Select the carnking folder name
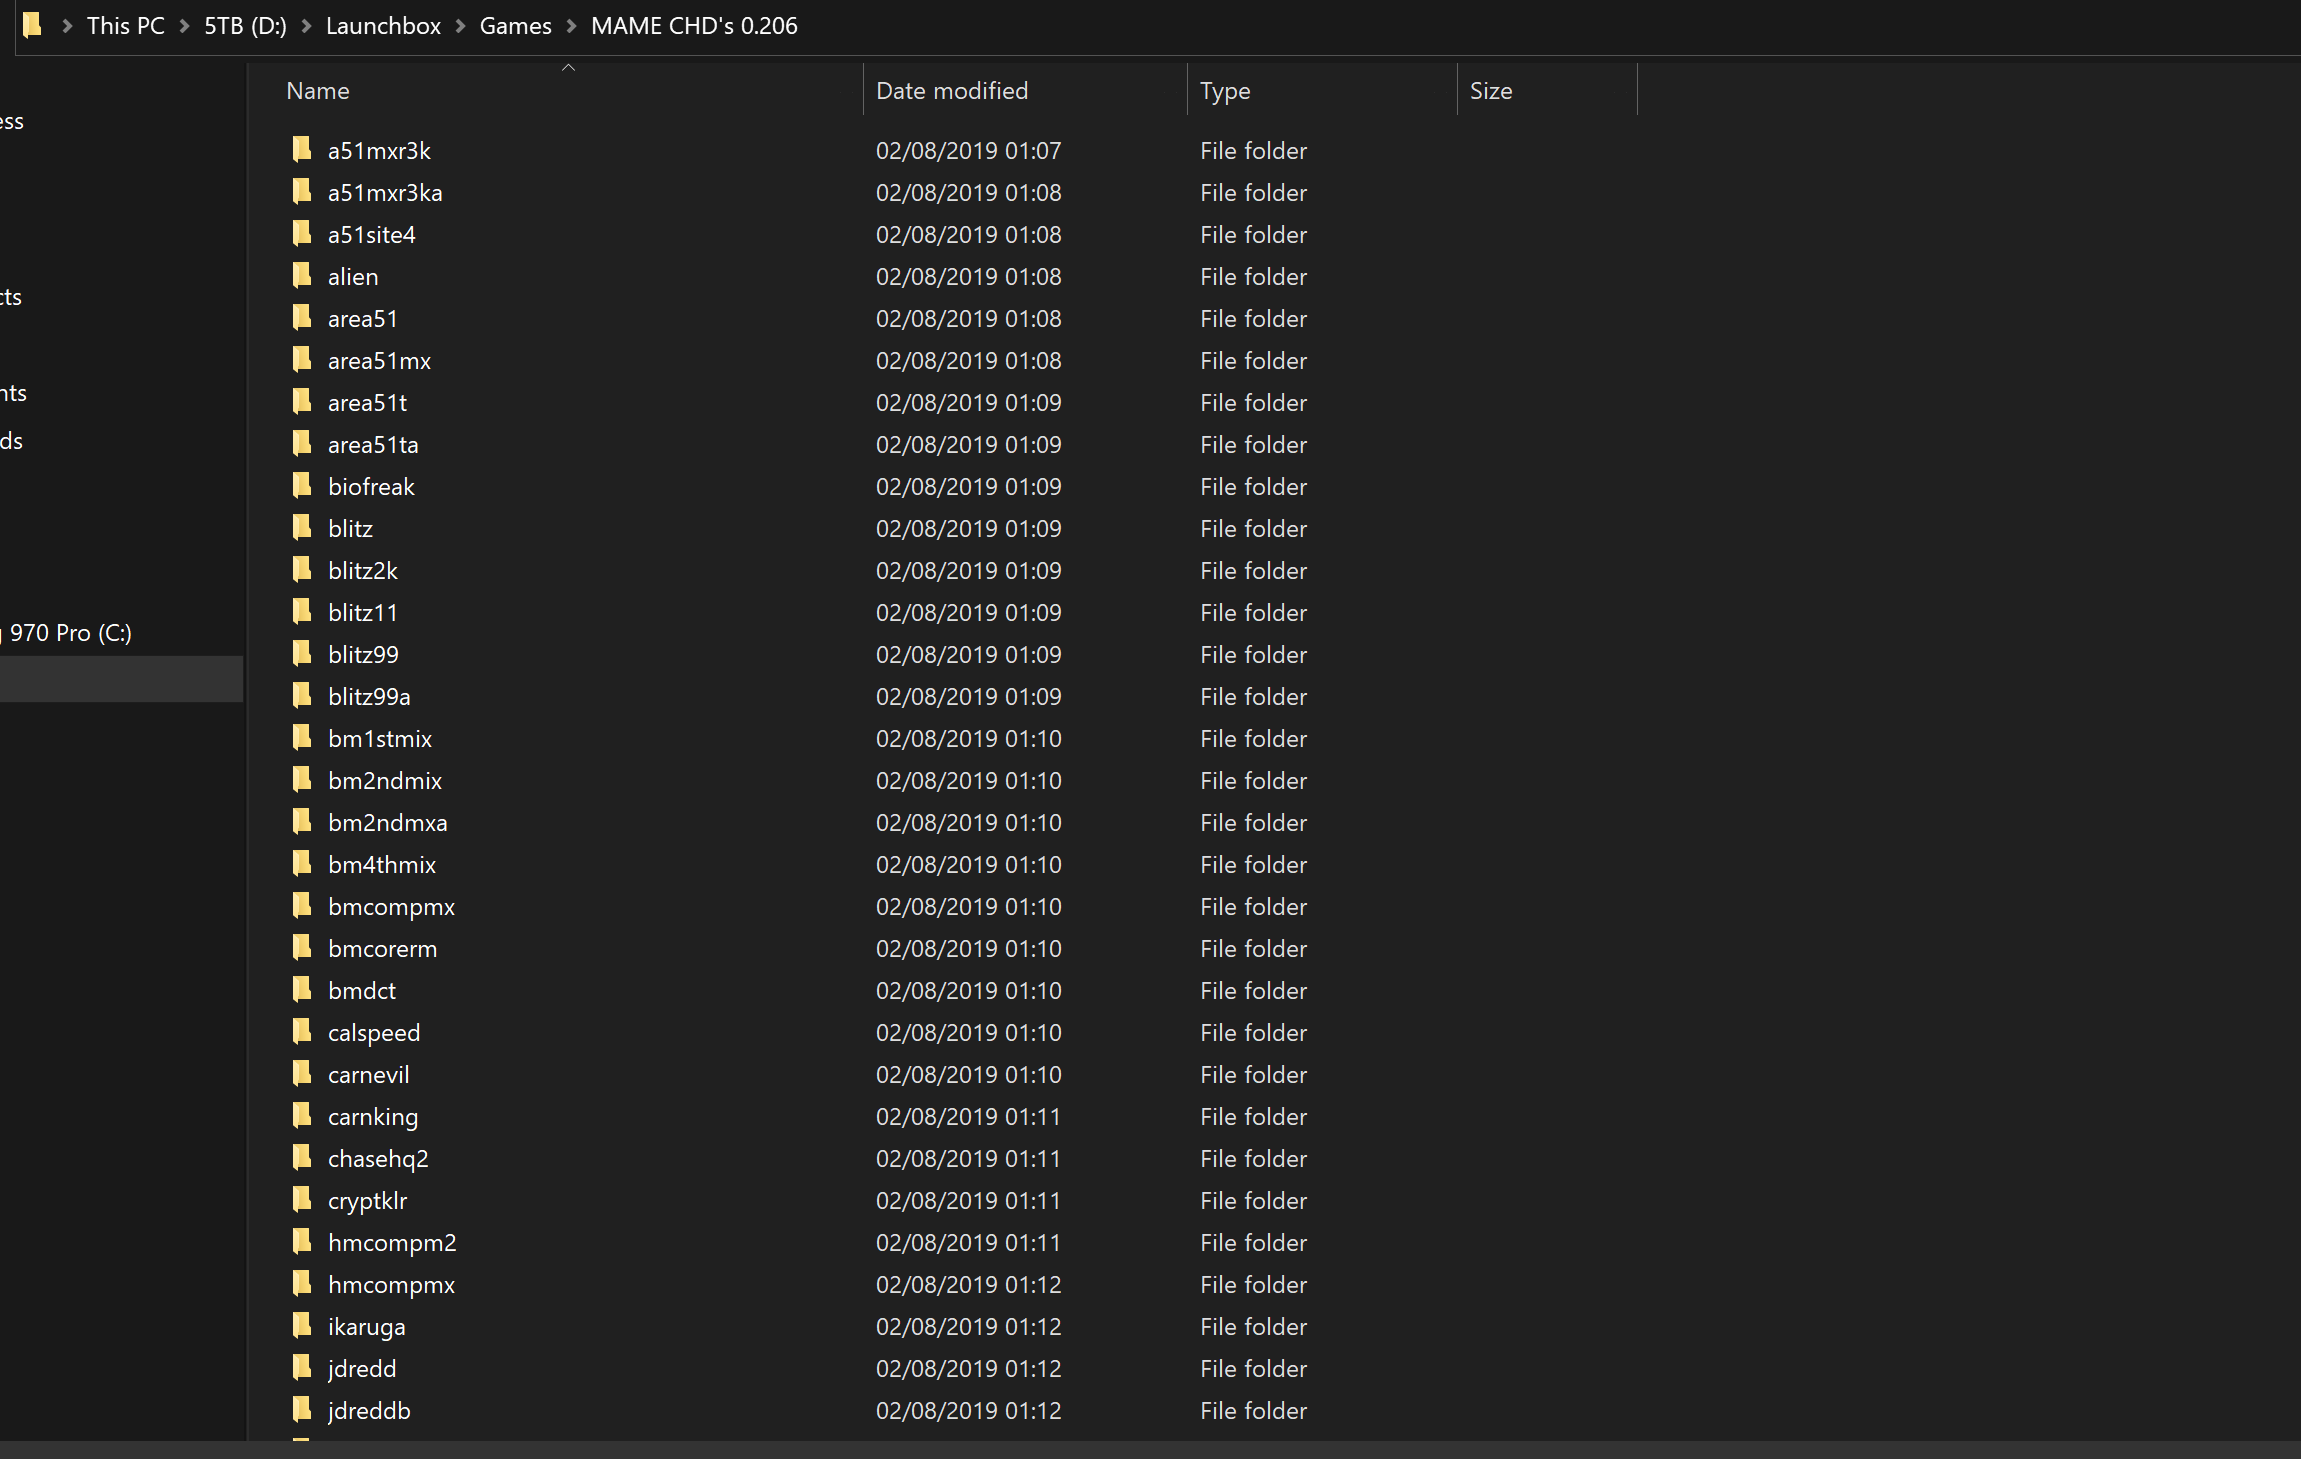Screen dimensions: 2301x1459 pyautogui.click(x=373, y=1117)
